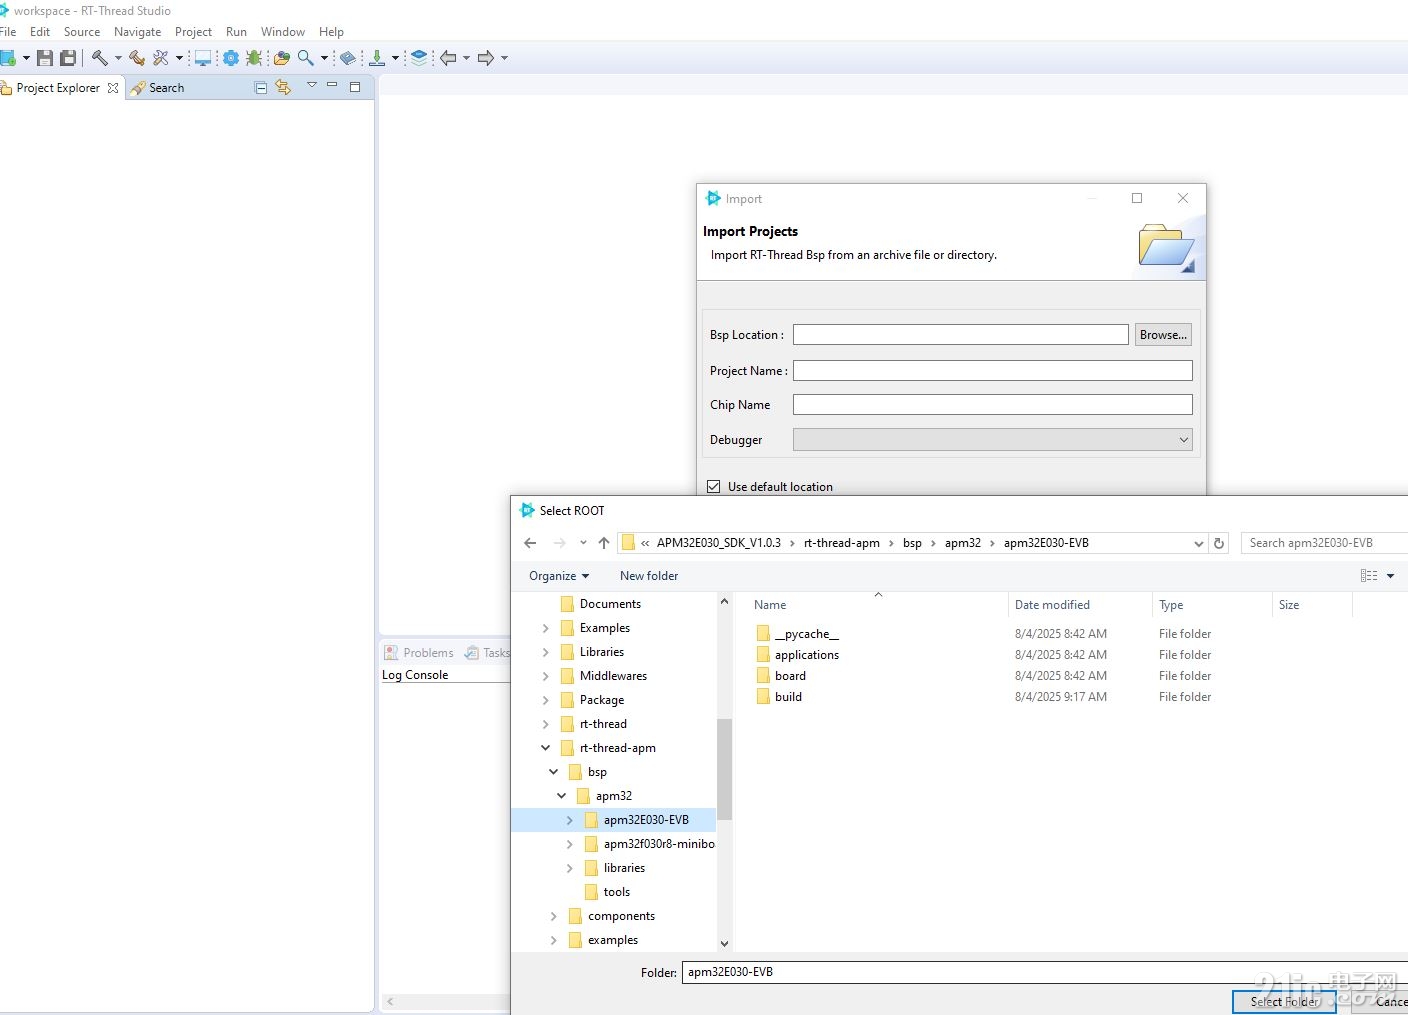Click Collapse All in Project Explorer
Viewport: 1408px width, 1015px height.
point(261,88)
